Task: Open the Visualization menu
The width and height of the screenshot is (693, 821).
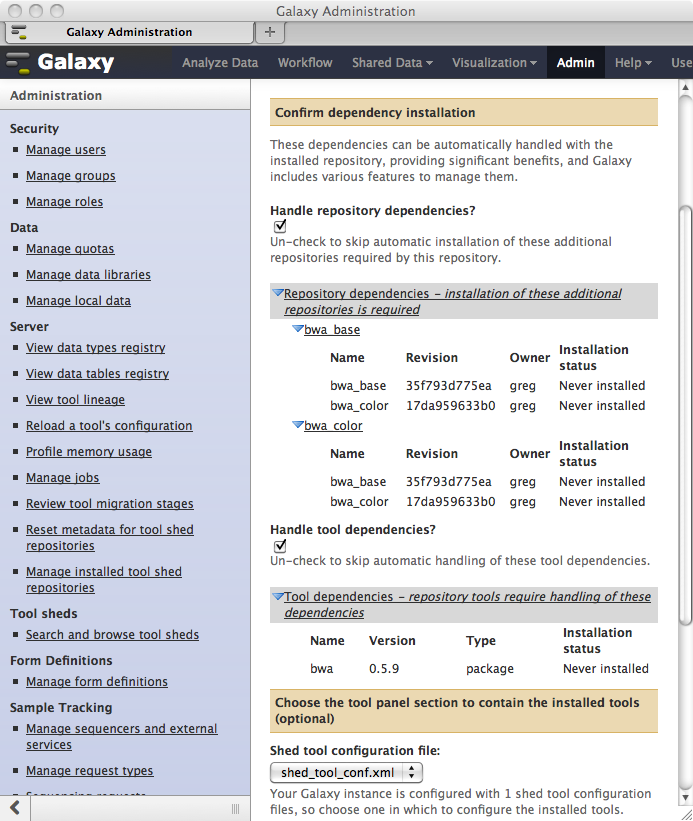Action: click(494, 62)
